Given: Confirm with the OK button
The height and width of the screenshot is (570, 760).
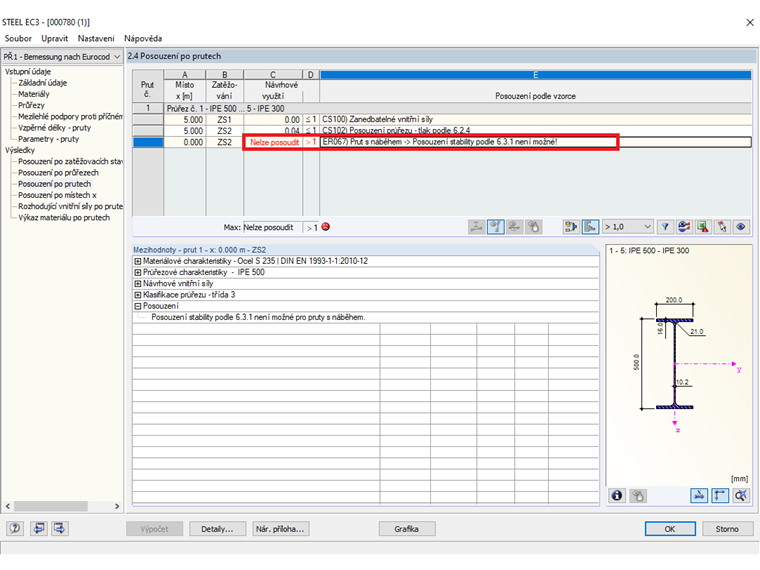Looking at the screenshot, I should tap(670, 529).
